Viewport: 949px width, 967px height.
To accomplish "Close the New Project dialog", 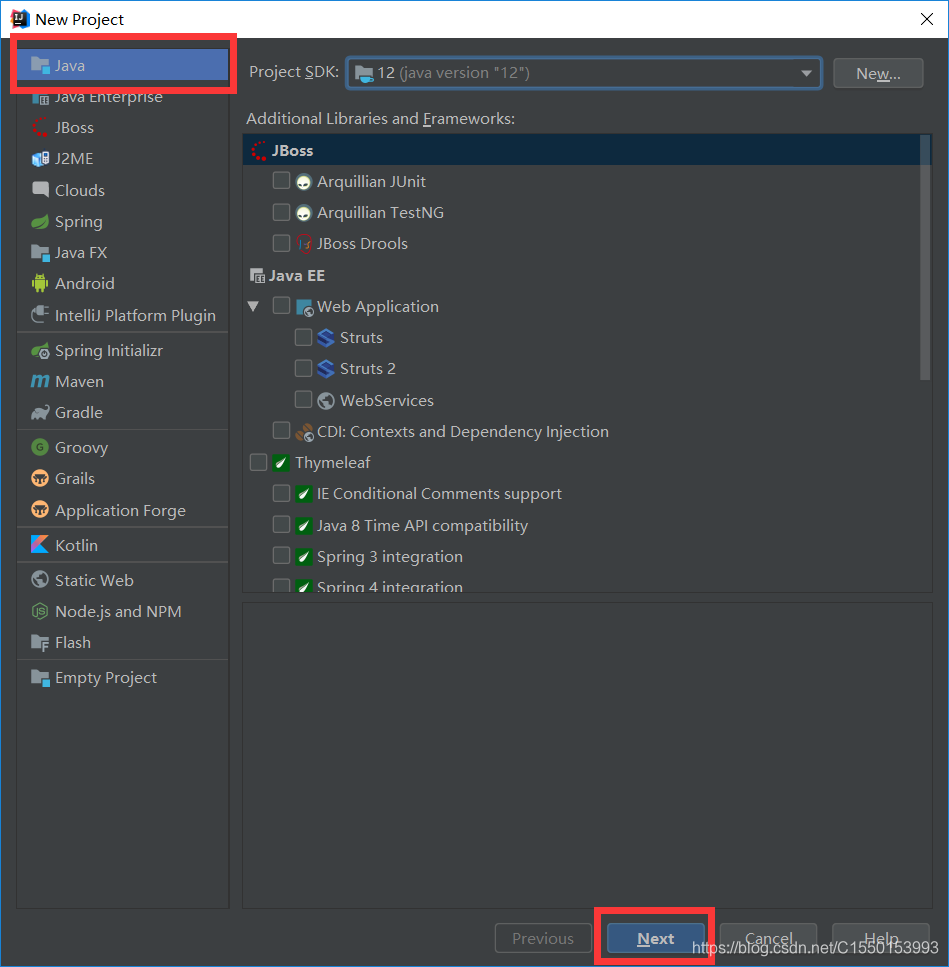I will (926, 19).
